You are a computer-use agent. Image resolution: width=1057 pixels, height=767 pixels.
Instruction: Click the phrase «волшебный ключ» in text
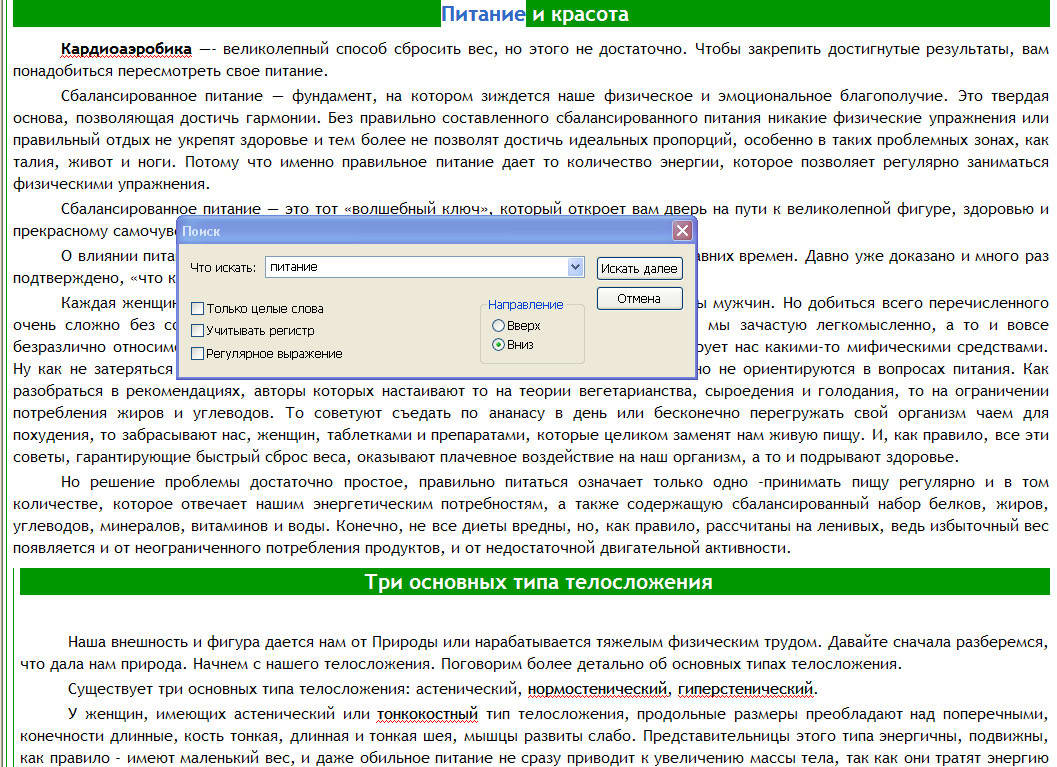point(417,209)
